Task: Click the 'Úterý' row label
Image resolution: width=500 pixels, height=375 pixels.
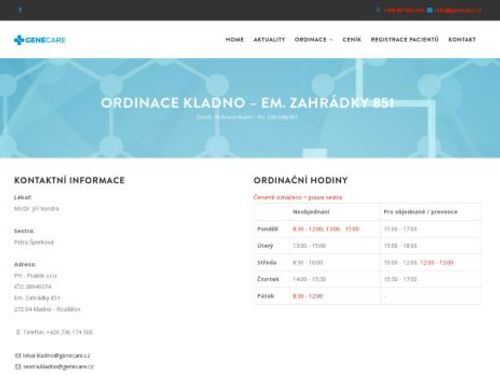Action: [x=265, y=246]
